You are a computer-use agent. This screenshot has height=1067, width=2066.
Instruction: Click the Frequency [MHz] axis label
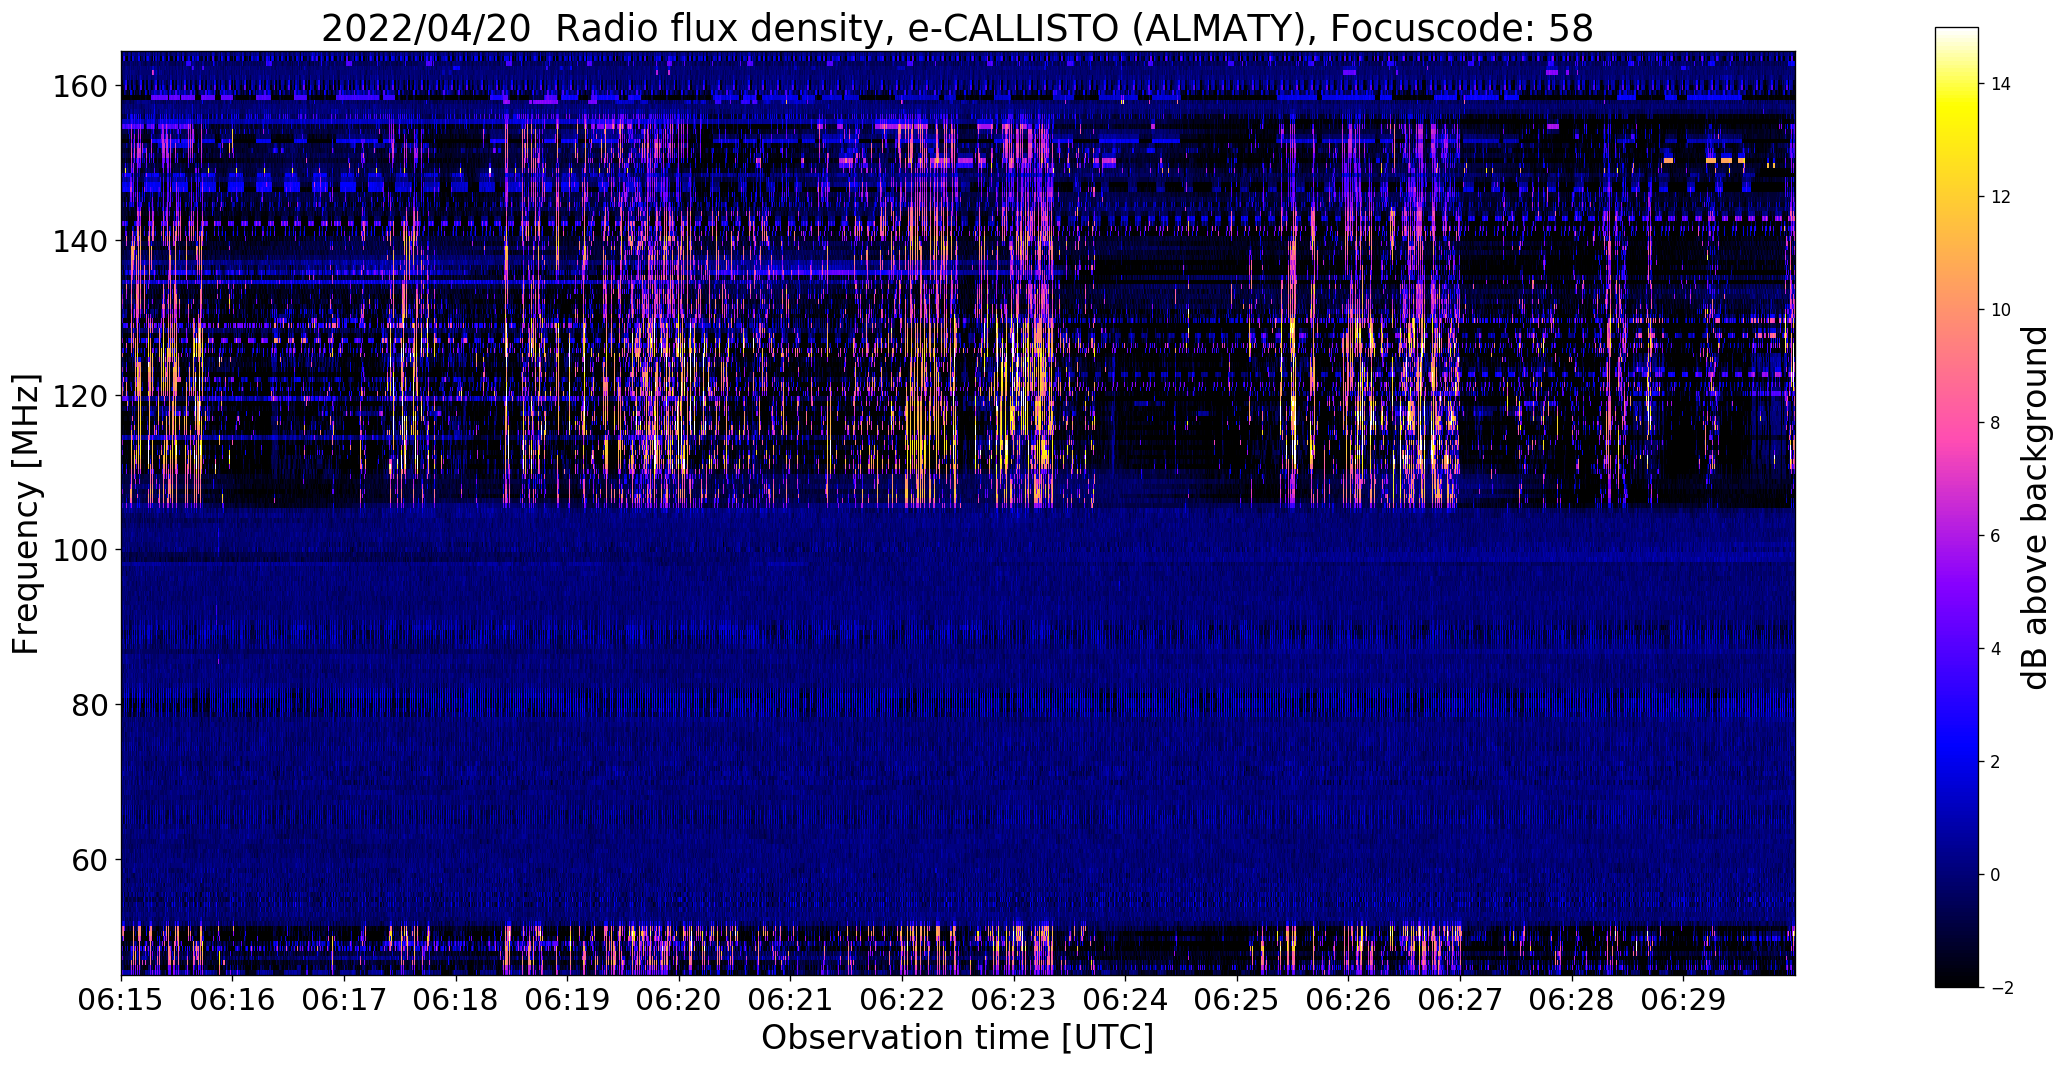pyautogui.click(x=27, y=514)
